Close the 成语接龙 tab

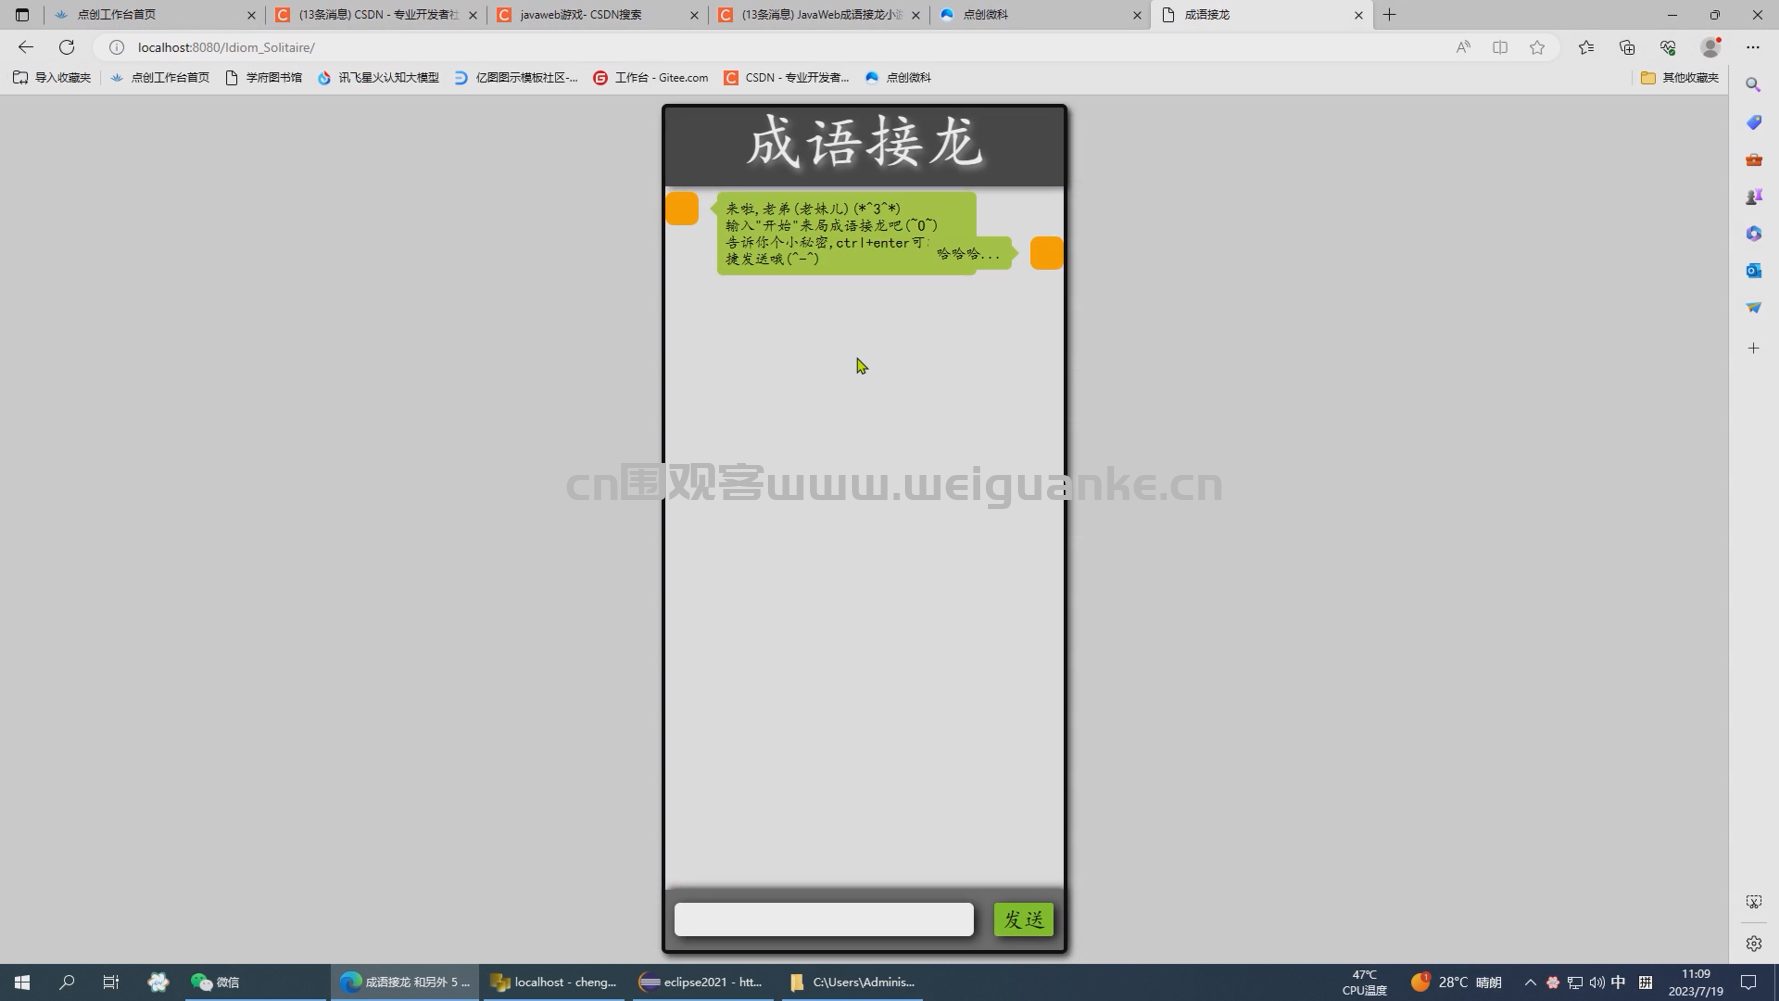click(1358, 15)
